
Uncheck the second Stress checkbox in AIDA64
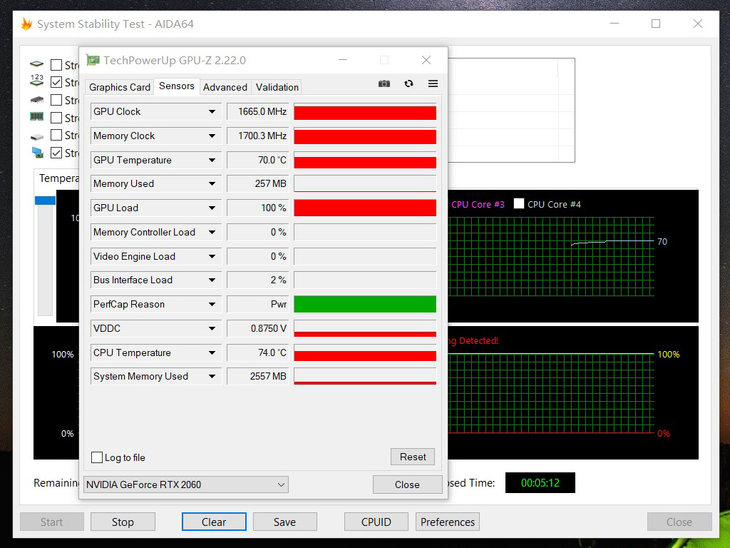(56, 82)
